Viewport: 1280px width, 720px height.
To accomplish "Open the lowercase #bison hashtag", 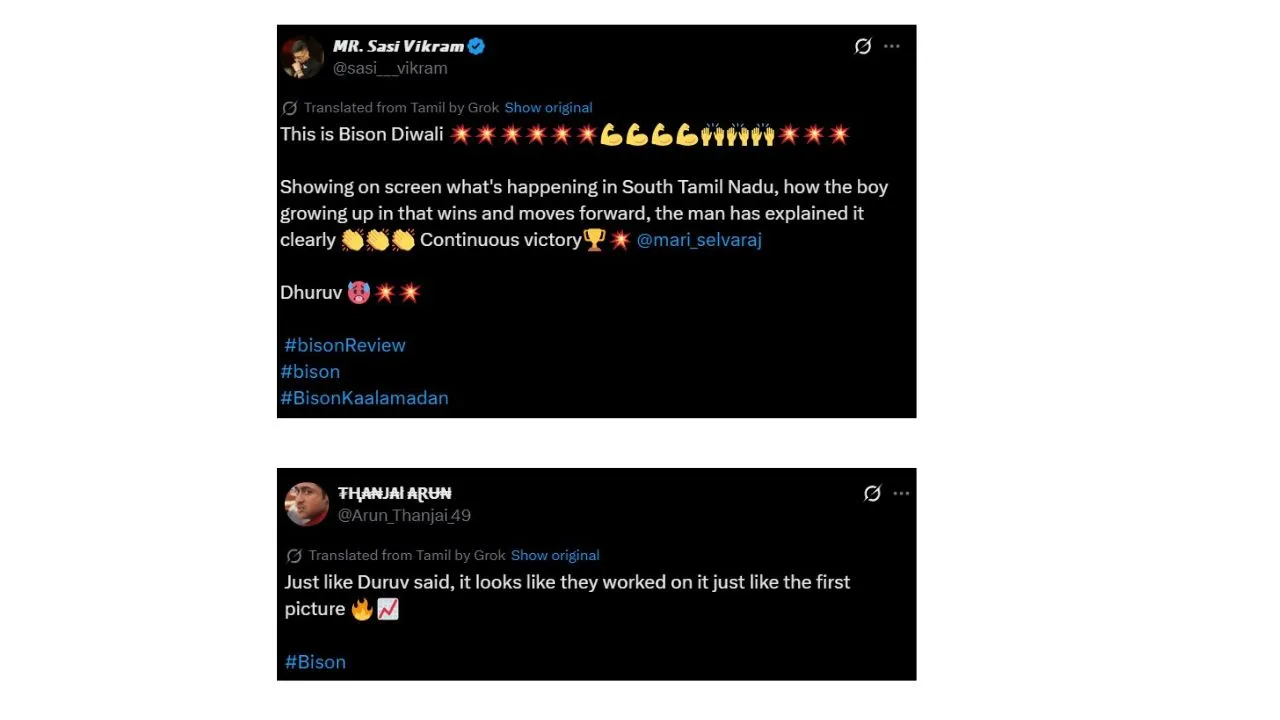I will [310, 371].
